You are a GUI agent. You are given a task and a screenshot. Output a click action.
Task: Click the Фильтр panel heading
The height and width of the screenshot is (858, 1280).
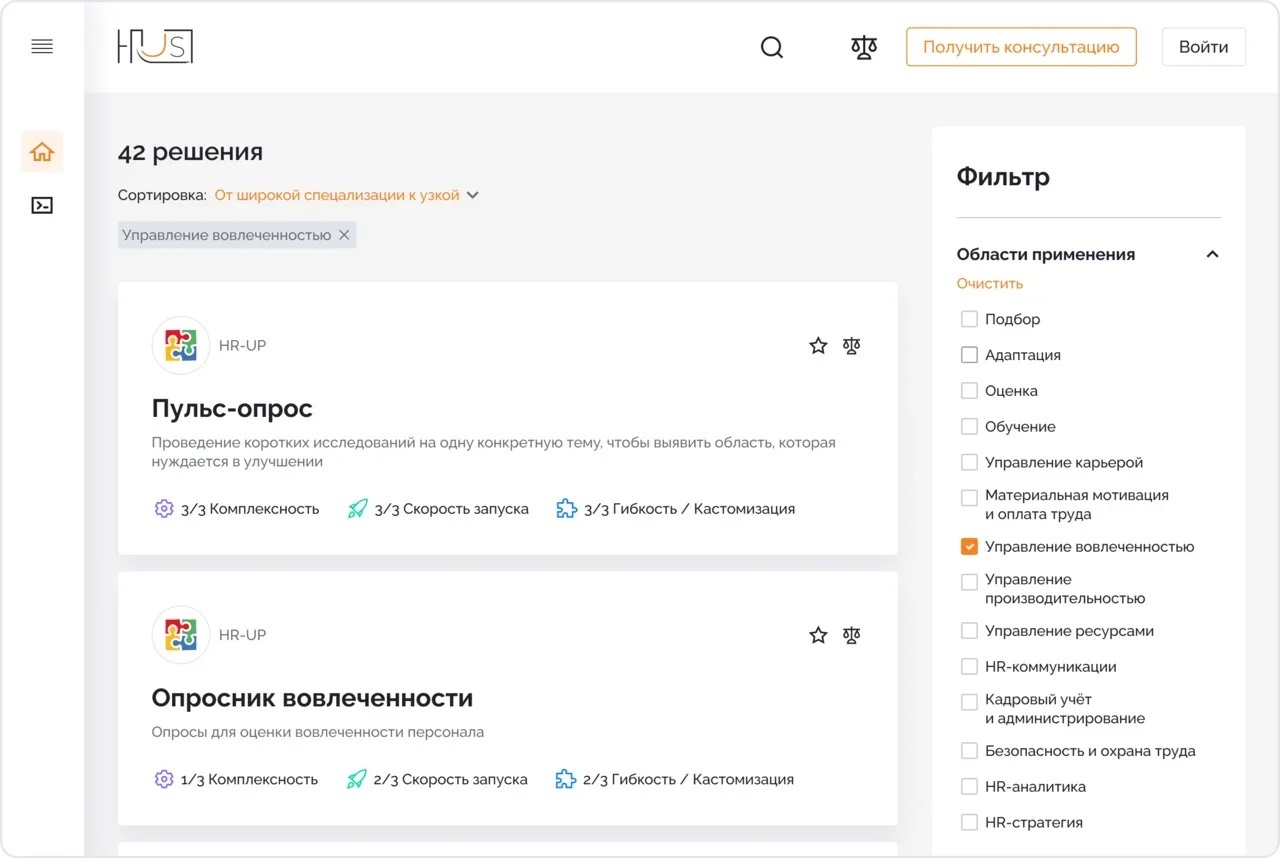(x=1003, y=177)
